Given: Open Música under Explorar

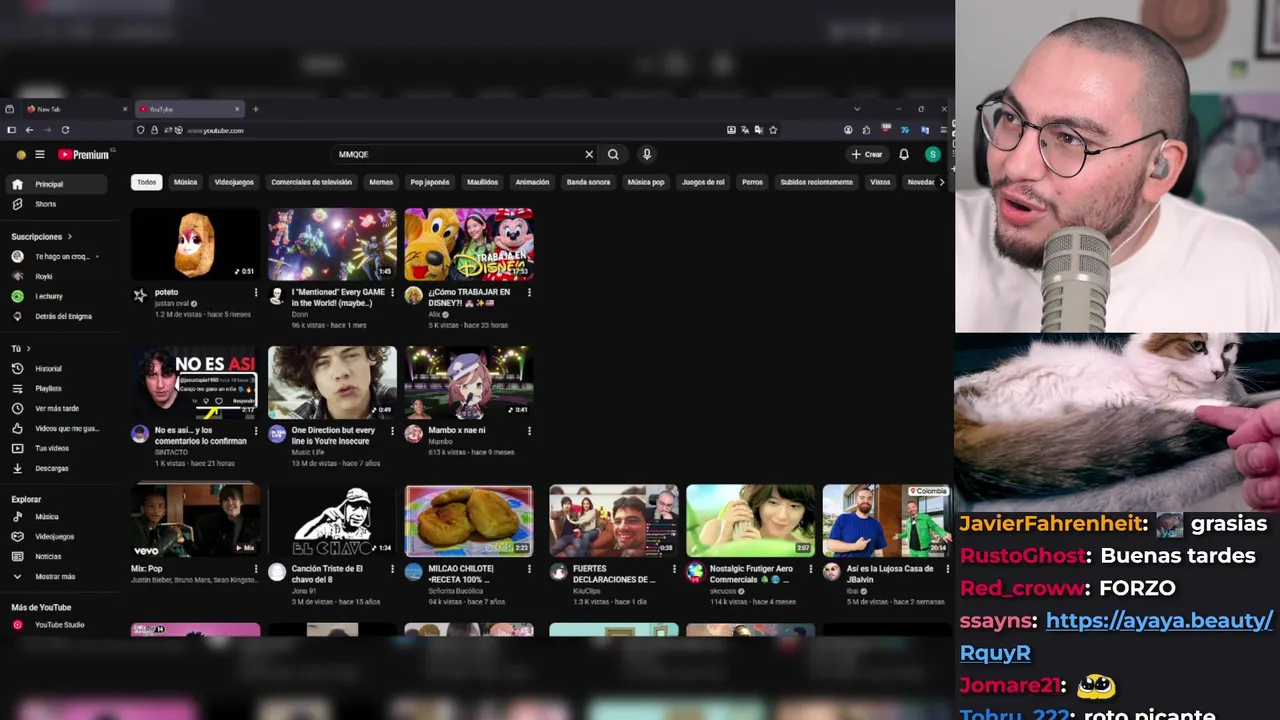Looking at the screenshot, I should pos(56,516).
